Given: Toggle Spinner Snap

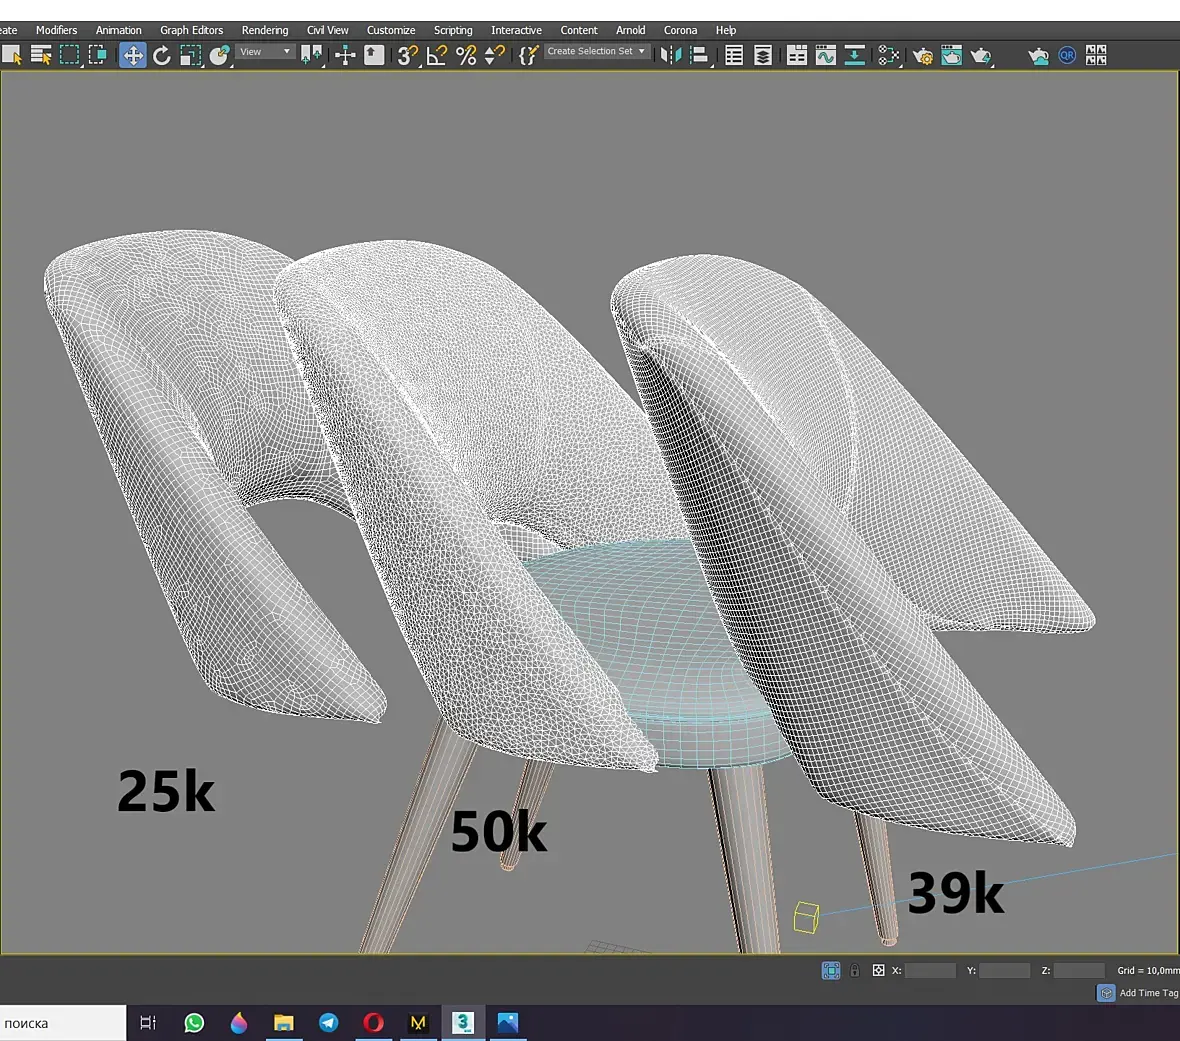Looking at the screenshot, I should tap(494, 55).
